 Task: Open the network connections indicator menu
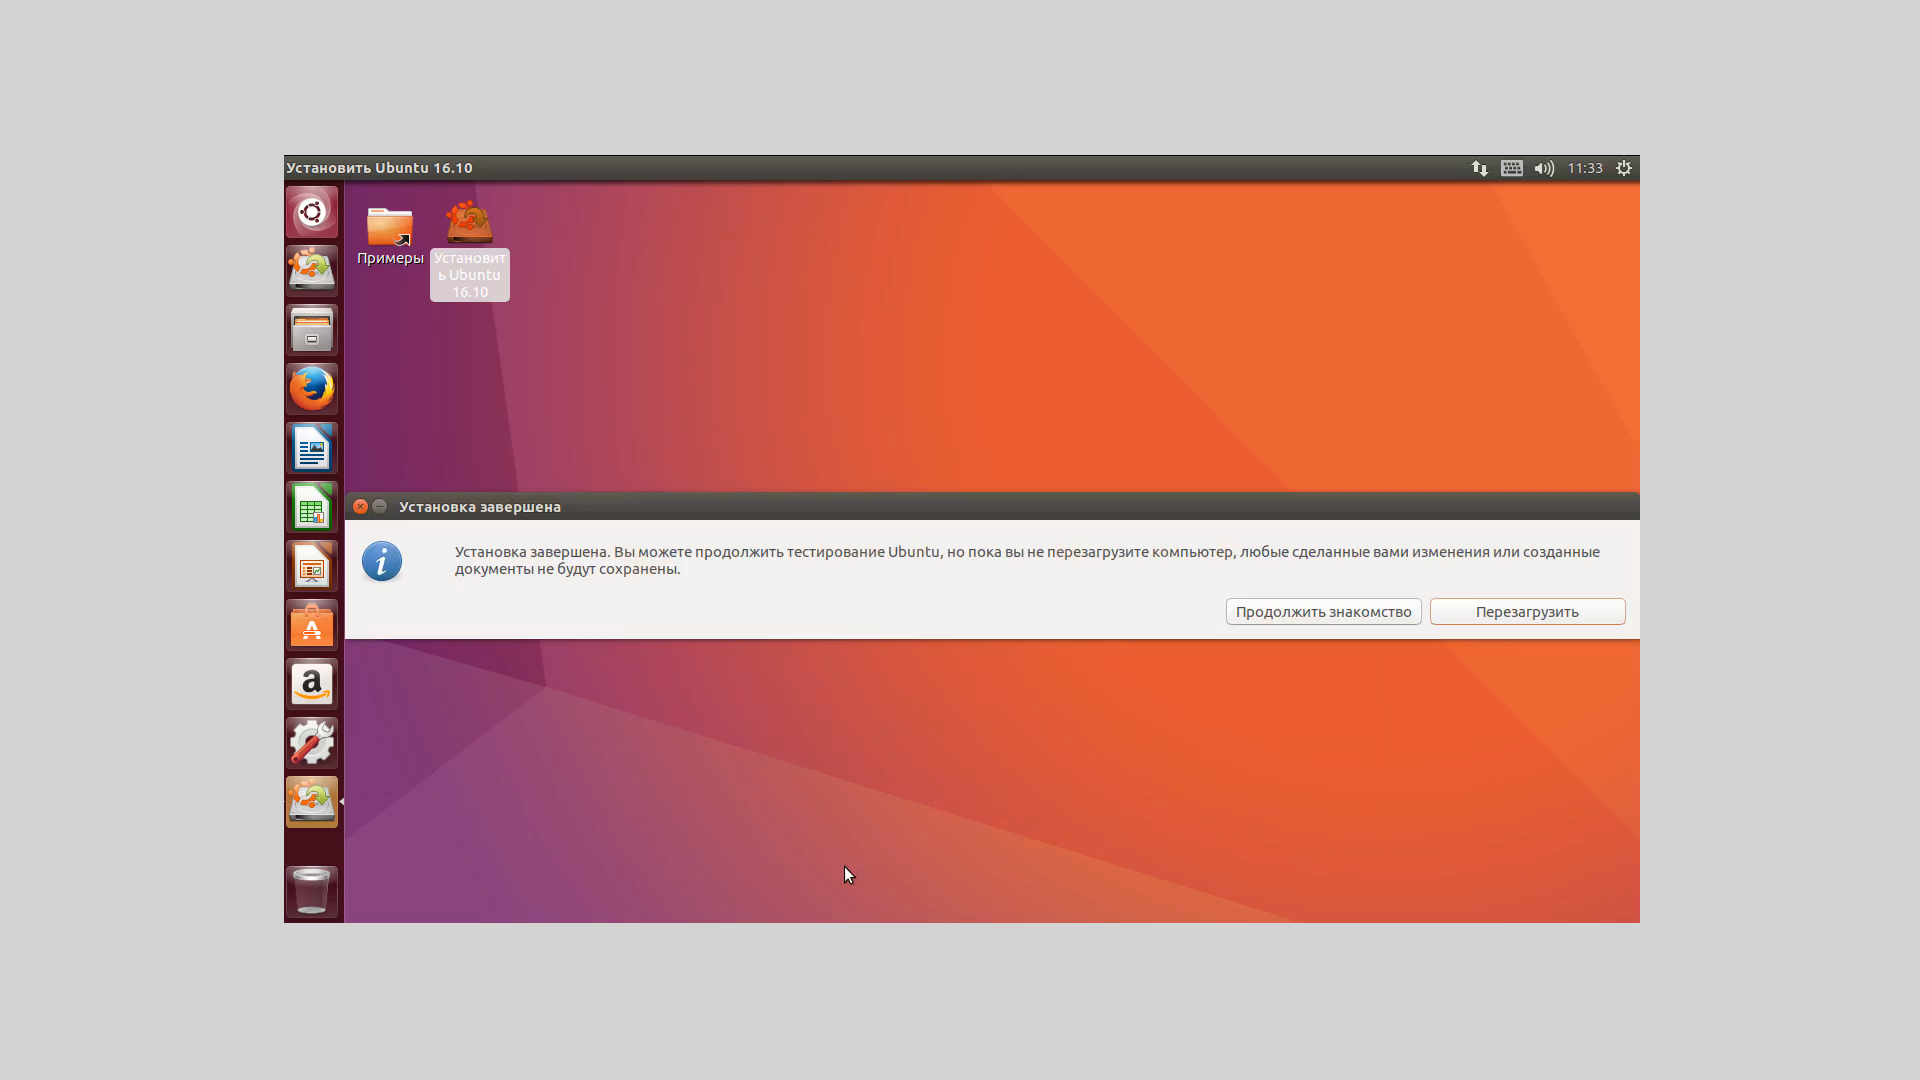(1480, 168)
